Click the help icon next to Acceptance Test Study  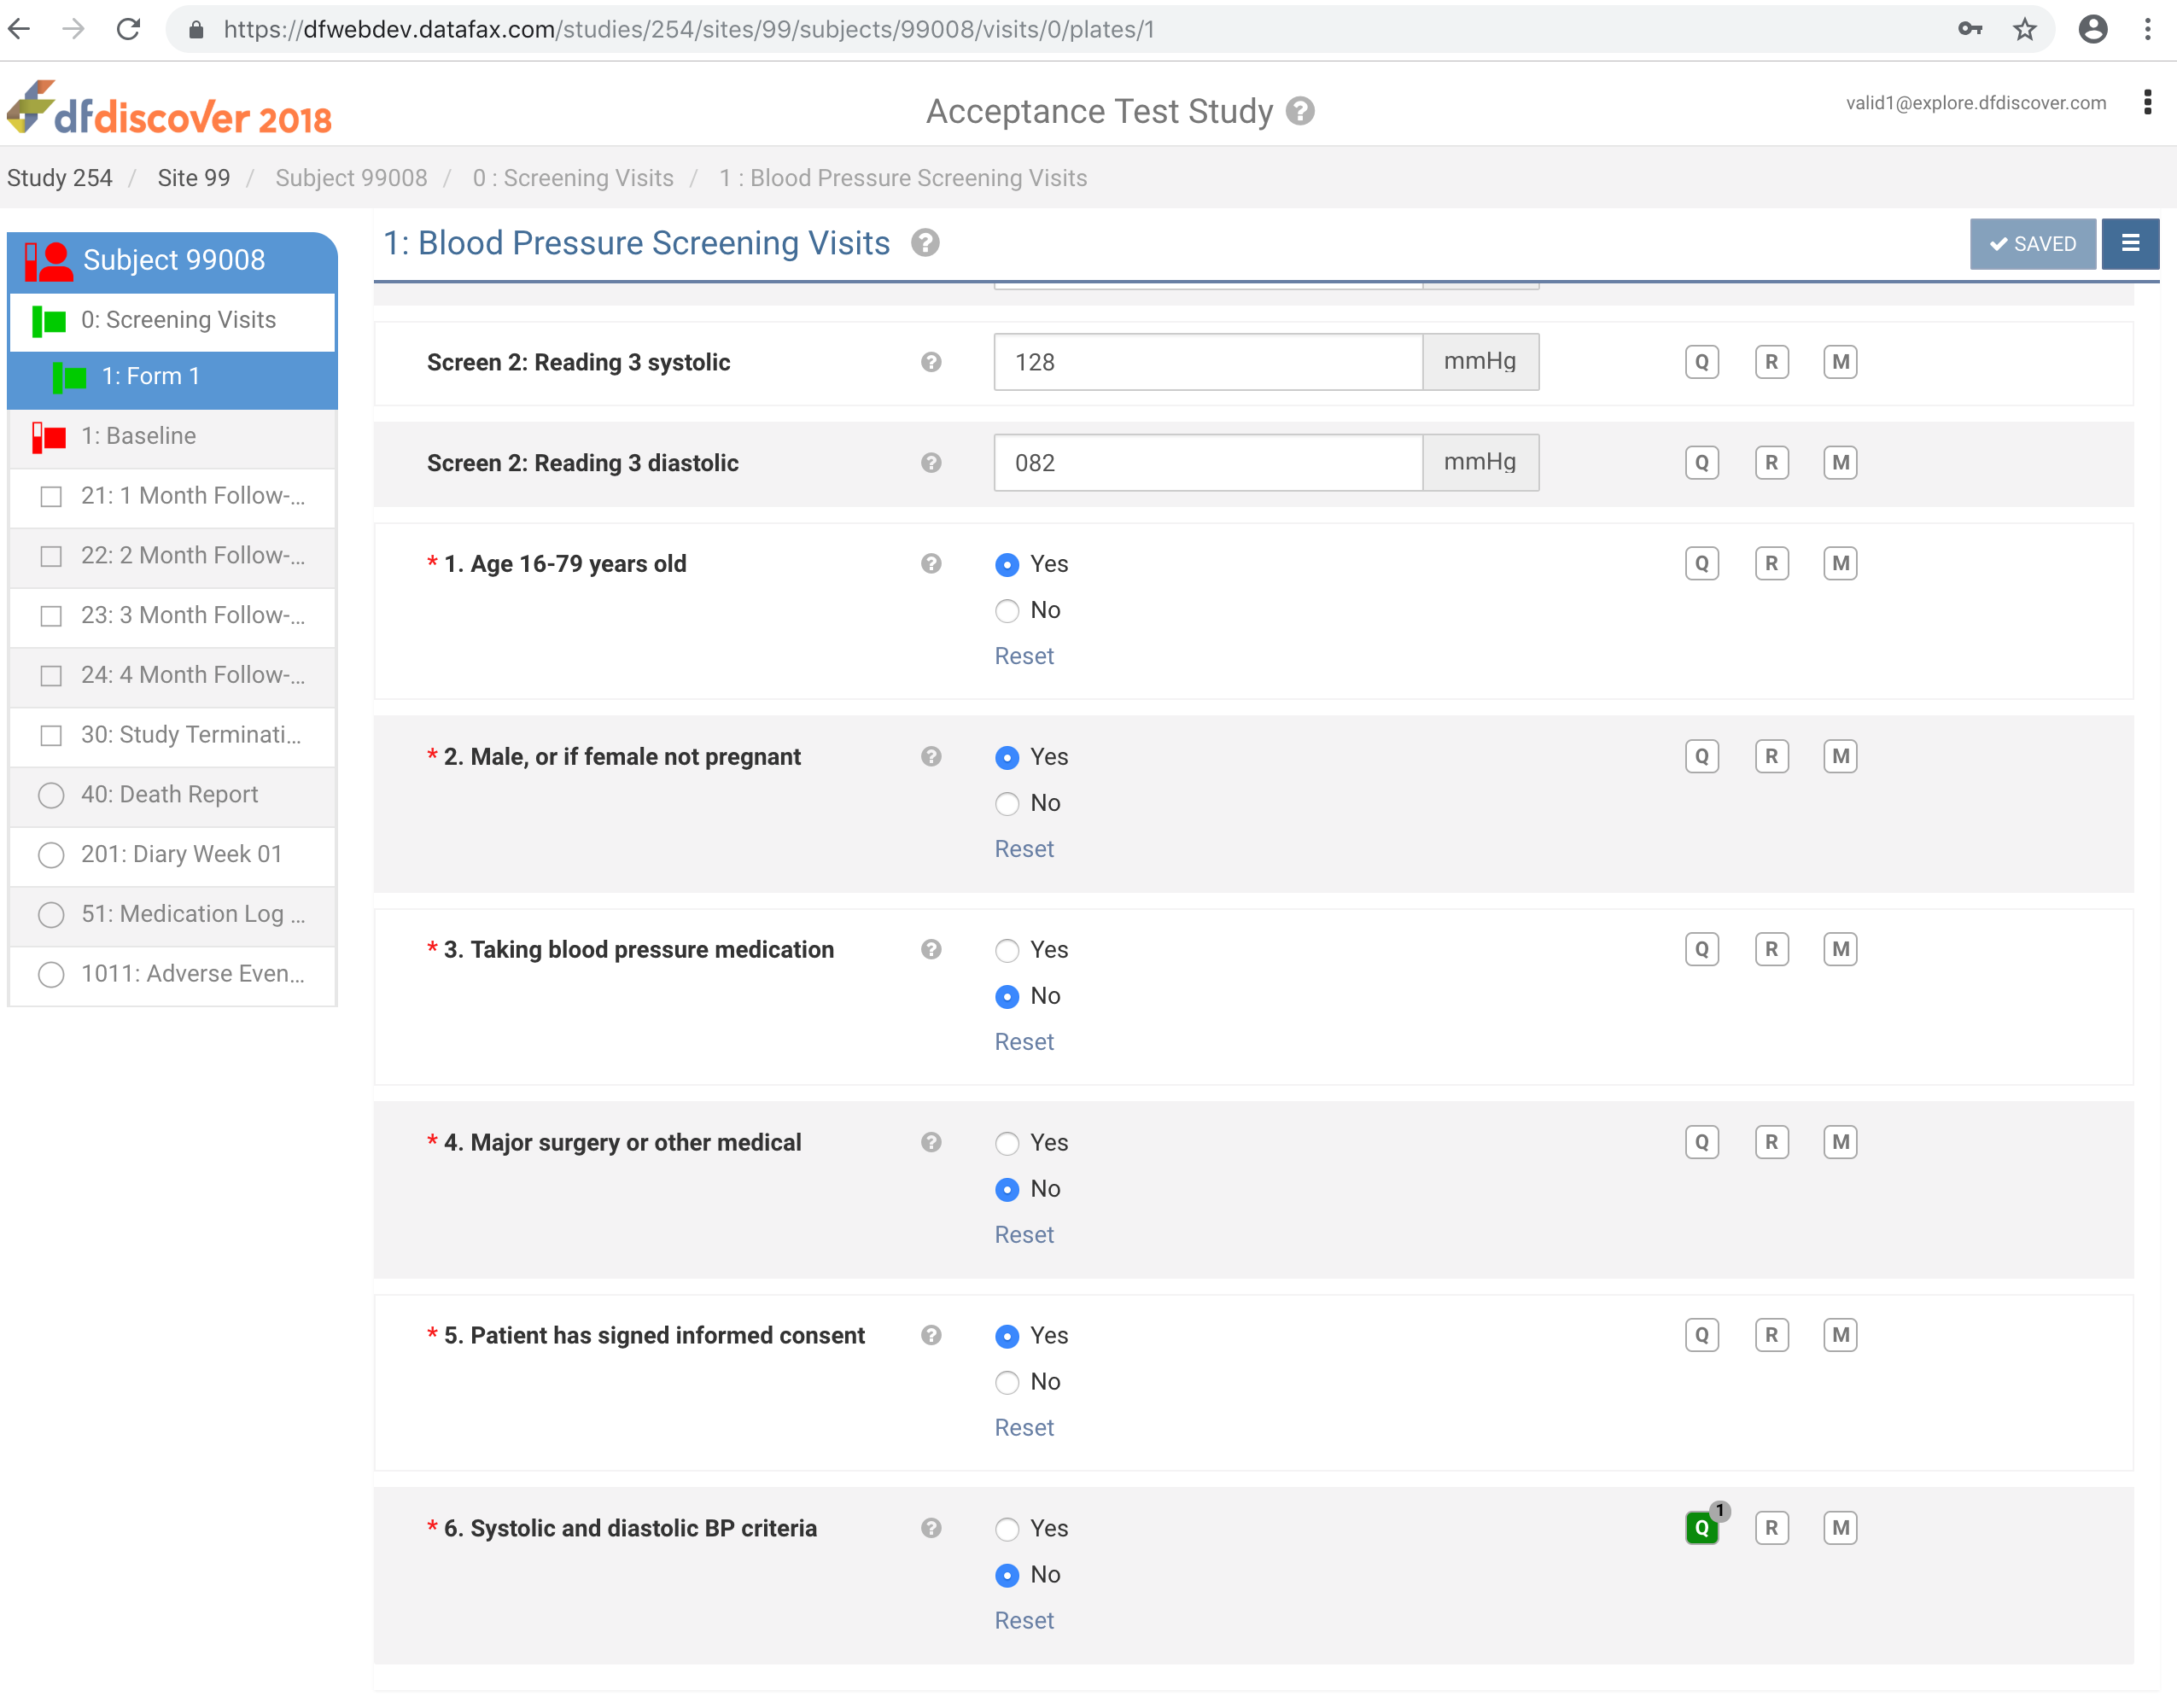click(x=1300, y=111)
